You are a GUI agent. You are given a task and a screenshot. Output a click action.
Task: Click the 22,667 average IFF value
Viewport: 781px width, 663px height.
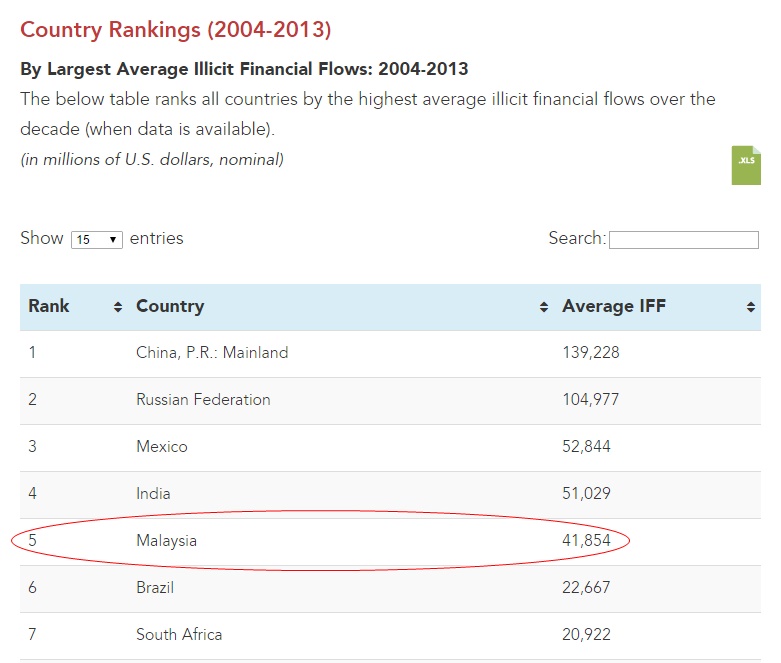(586, 587)
